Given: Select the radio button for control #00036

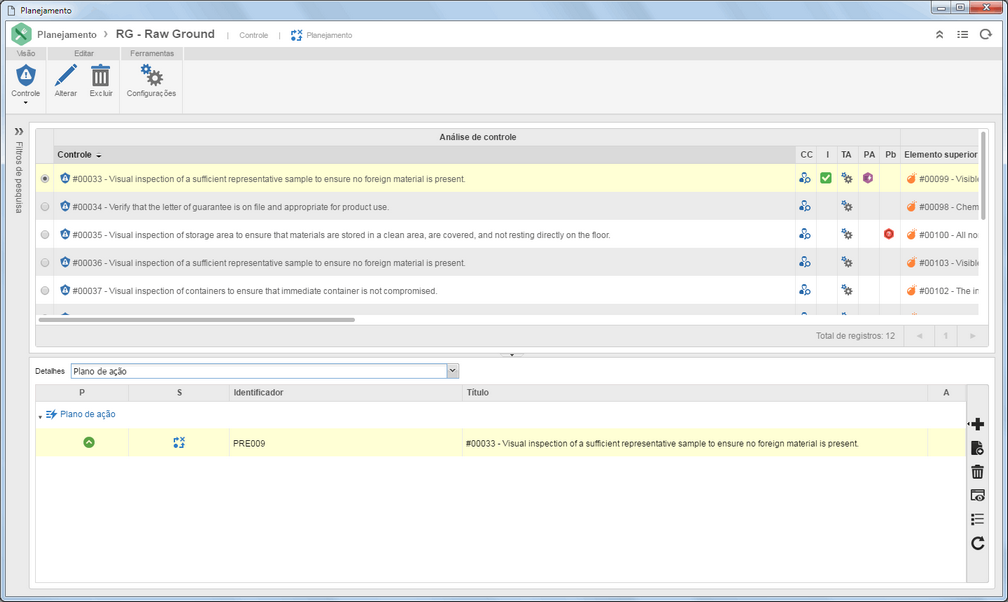Looking at the screenshot, I should coord(44,262).
